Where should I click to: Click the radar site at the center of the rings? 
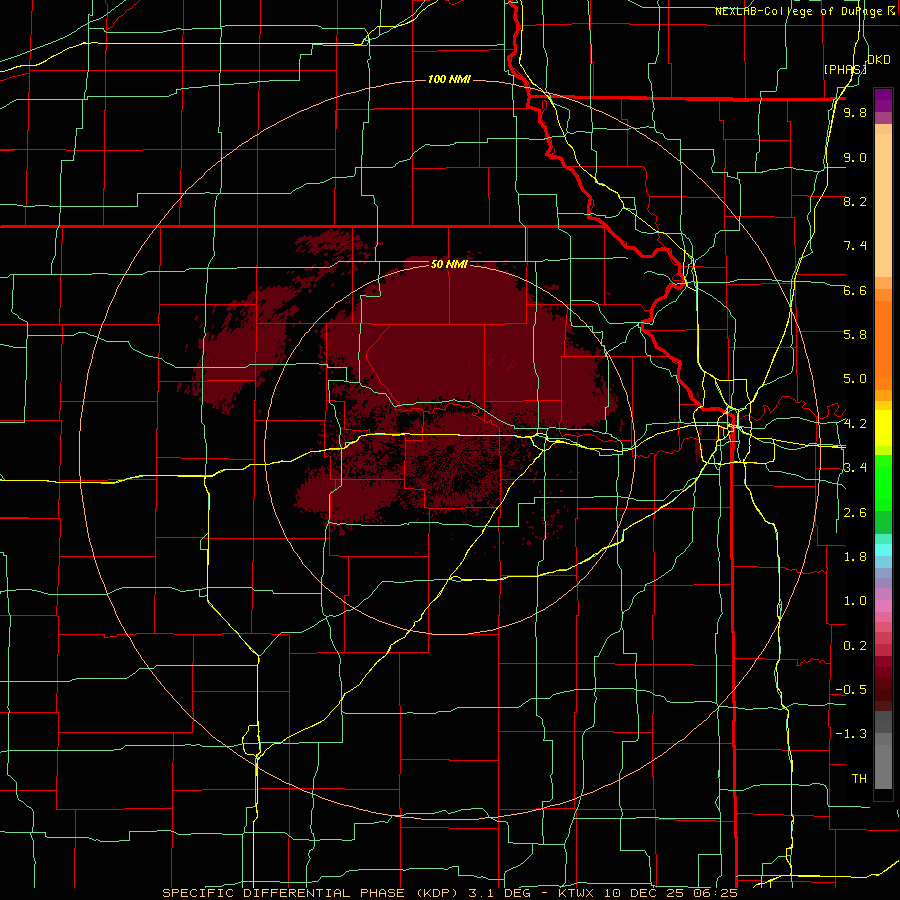click(x=449, y=450)
